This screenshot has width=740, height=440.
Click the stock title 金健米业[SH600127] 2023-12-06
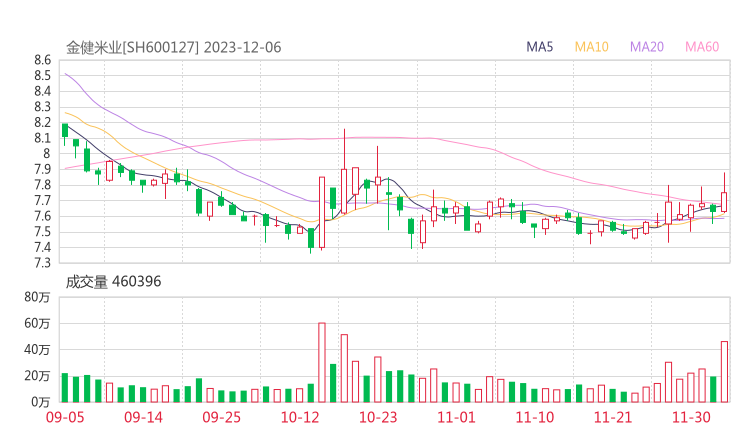click(x=174, y=48)
